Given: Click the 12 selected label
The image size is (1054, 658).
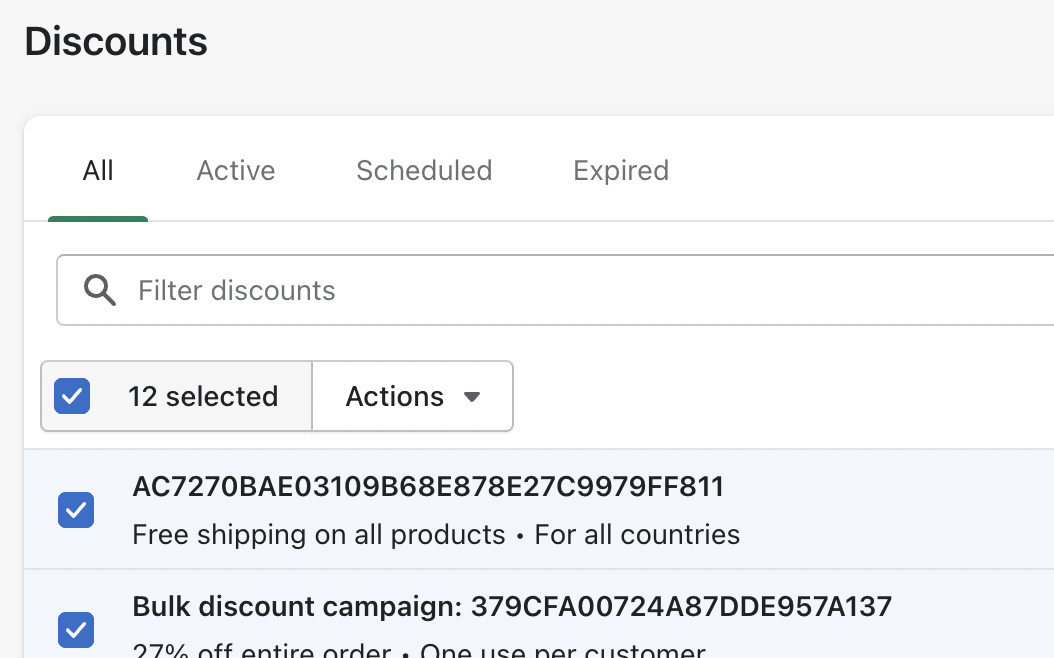Looking at the screenshot, I should 203,397.
